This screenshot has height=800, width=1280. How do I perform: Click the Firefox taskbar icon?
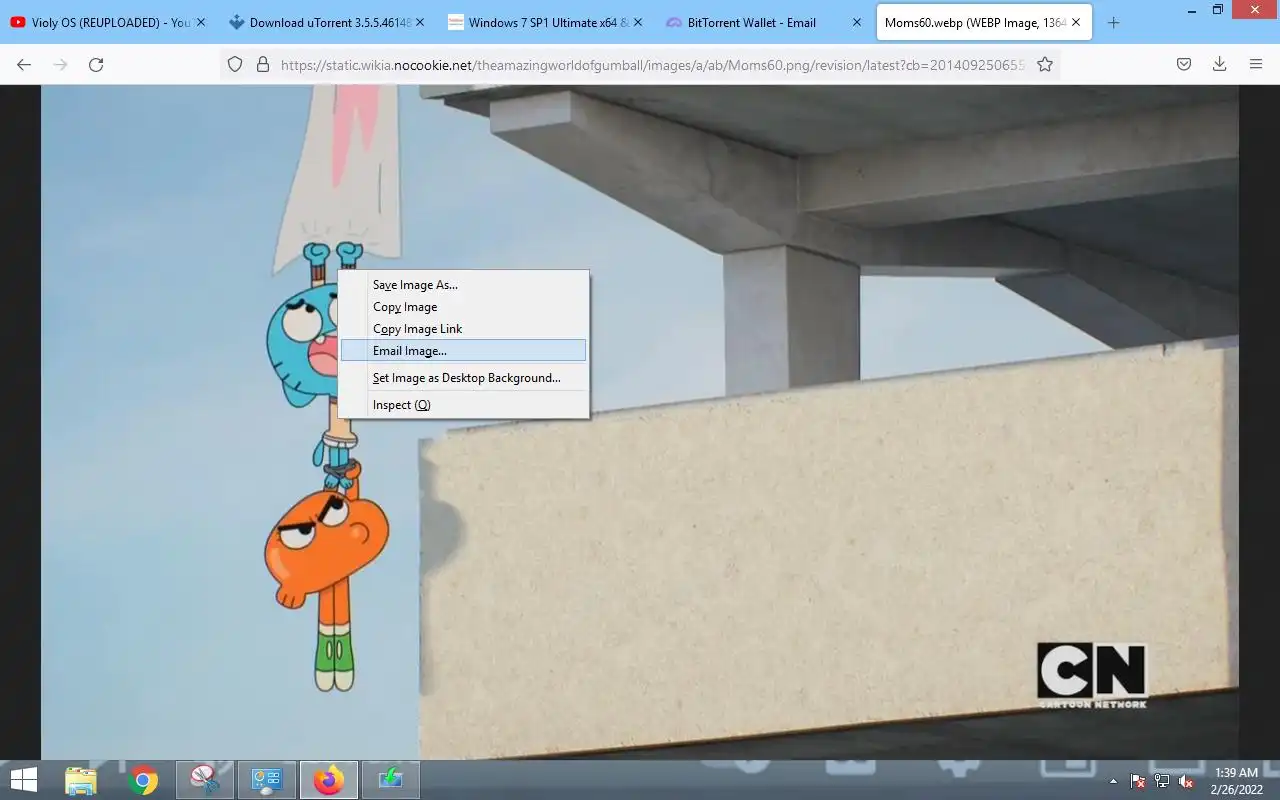click(x=329, y=780)
